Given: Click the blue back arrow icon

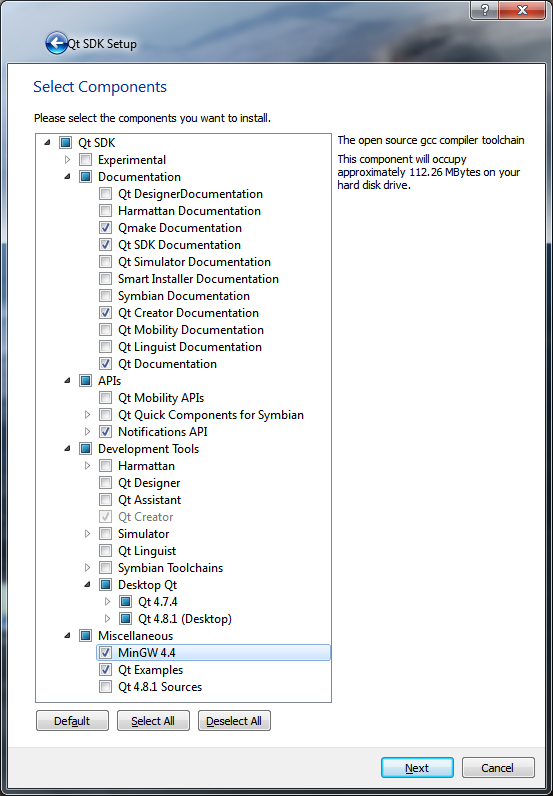Looking at the screenshot, I should [x=56, y=44].
